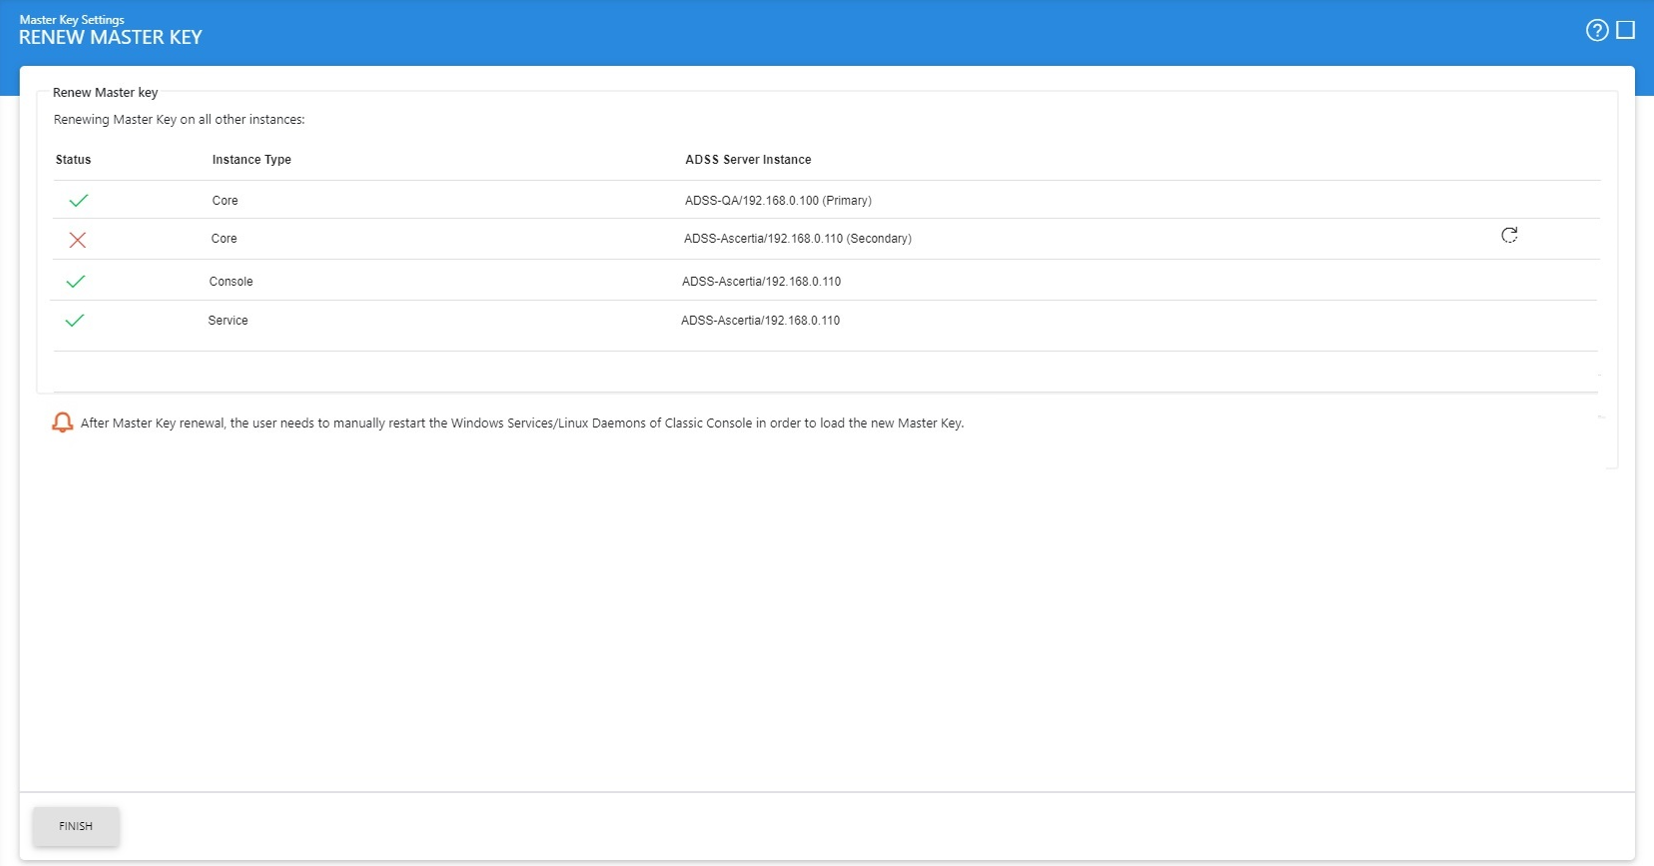
Task: Click the RENEW MASTER KEY page title
Action: click(x=110, y=38)
